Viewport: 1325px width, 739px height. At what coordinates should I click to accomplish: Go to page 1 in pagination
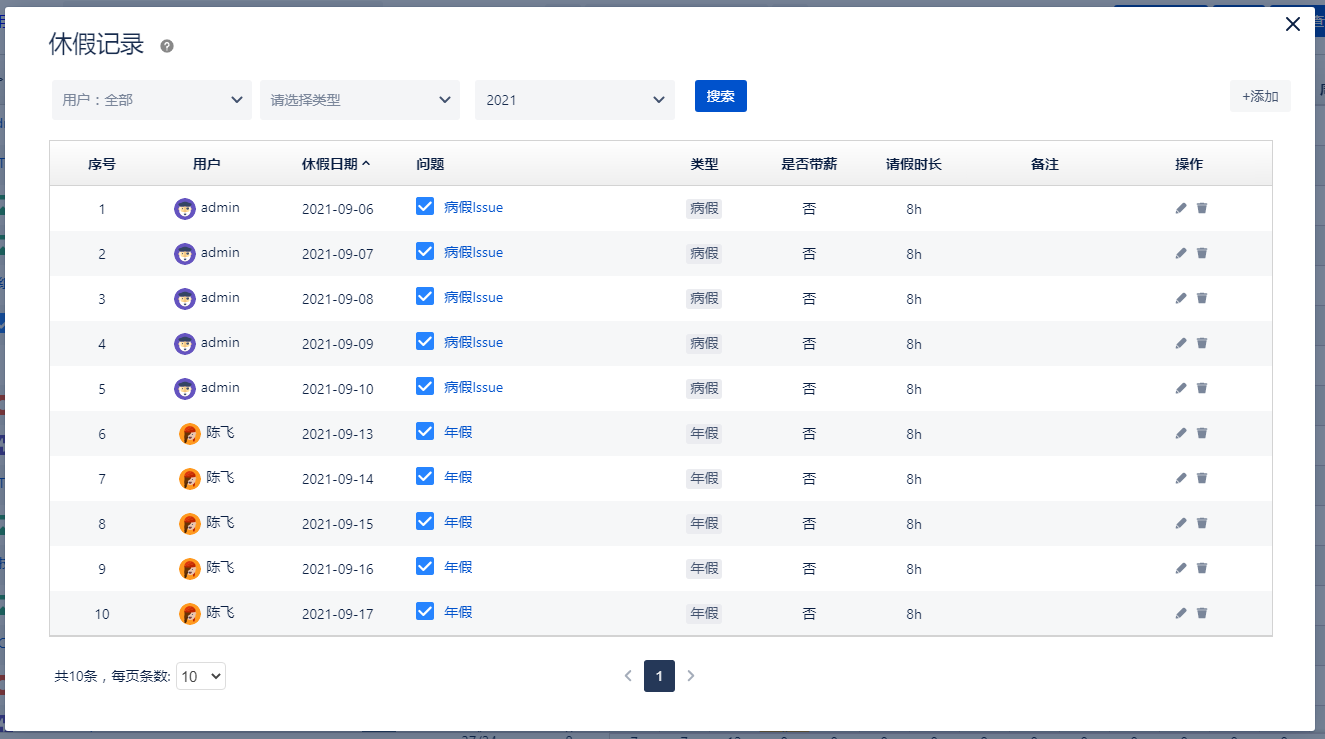click(659, 676)
